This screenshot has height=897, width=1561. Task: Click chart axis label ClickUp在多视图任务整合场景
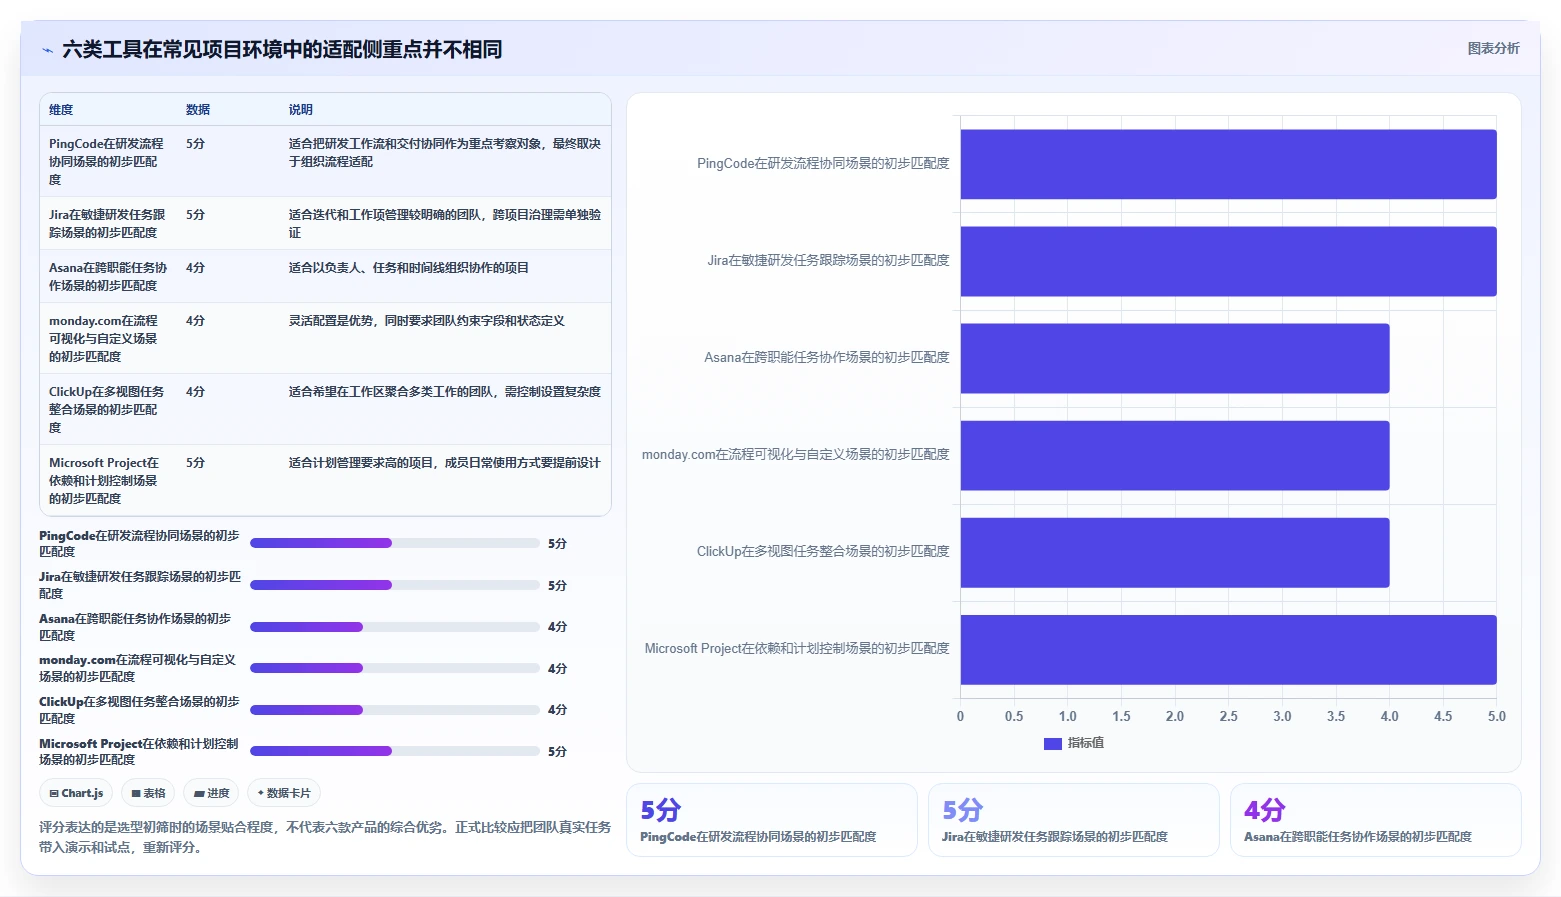823,552
